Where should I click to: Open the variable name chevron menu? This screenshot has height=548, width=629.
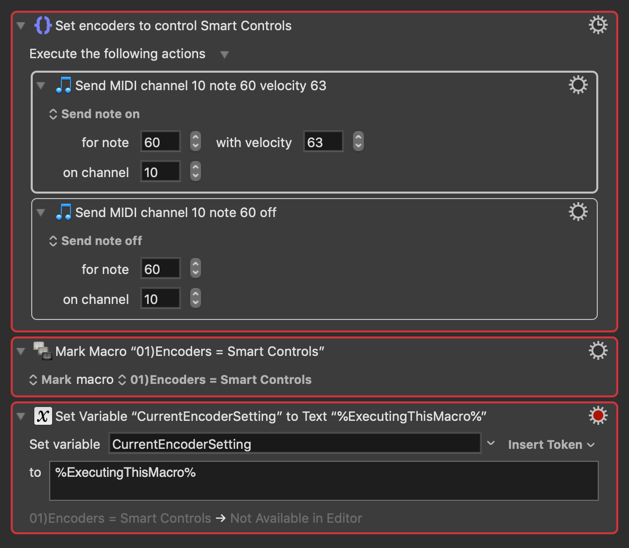tap(490, 443)
